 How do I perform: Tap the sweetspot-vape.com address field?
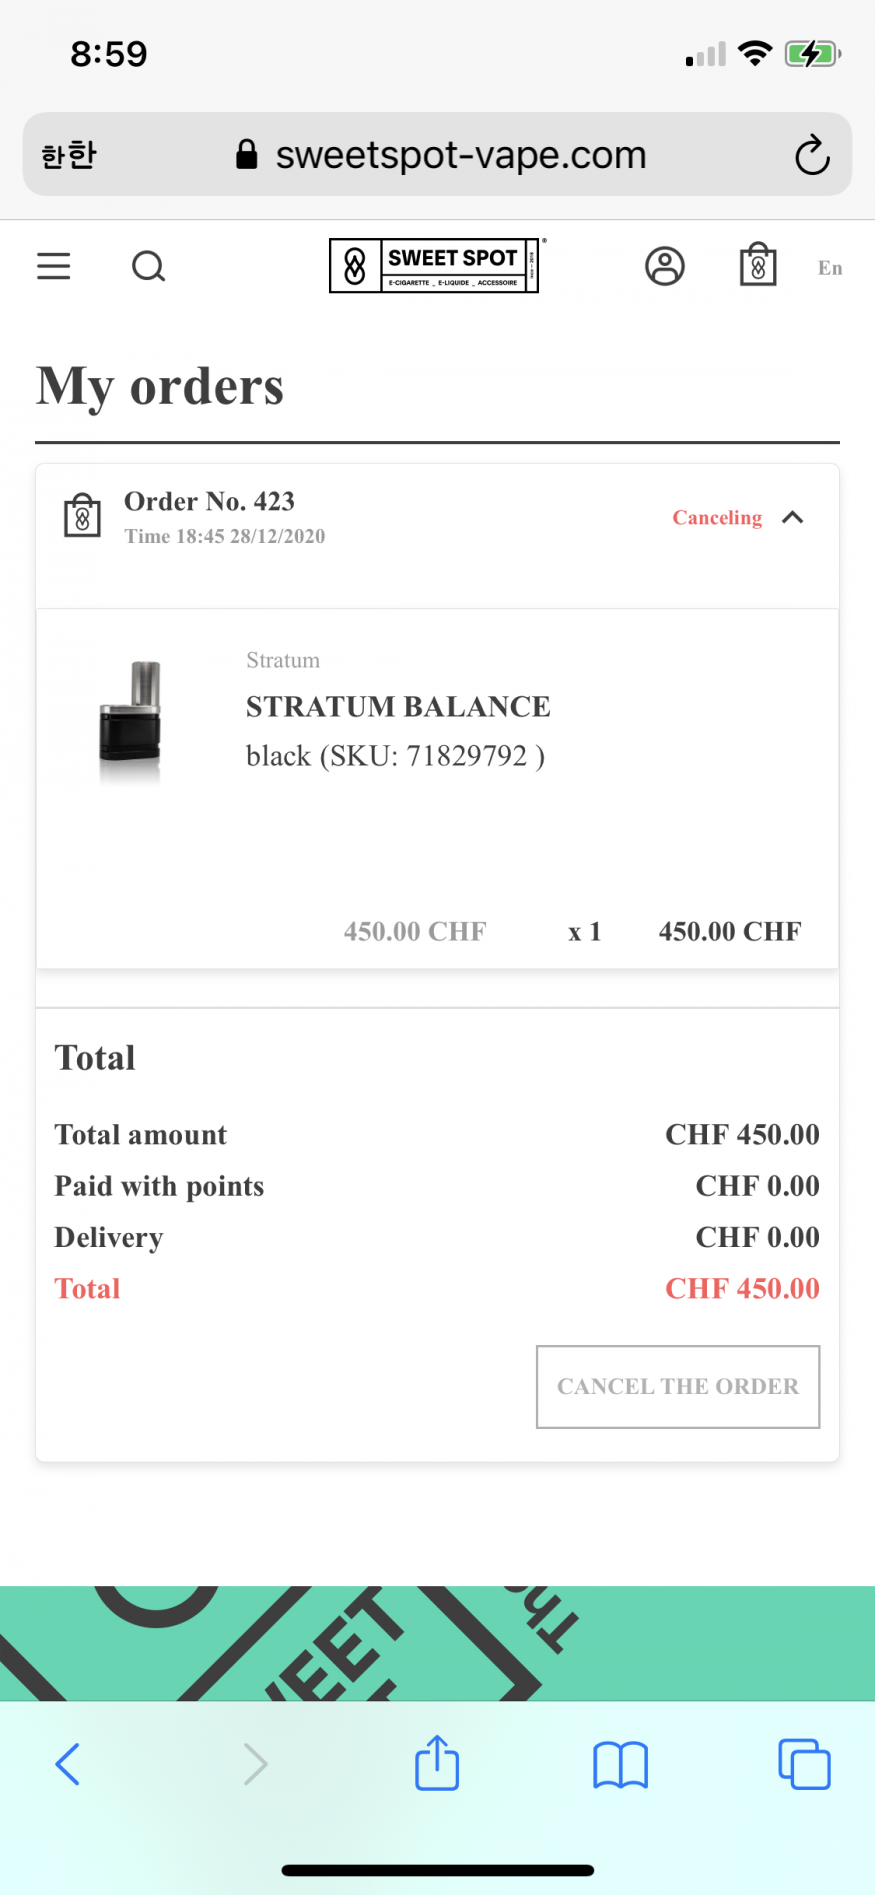click(x=460, y=155)
